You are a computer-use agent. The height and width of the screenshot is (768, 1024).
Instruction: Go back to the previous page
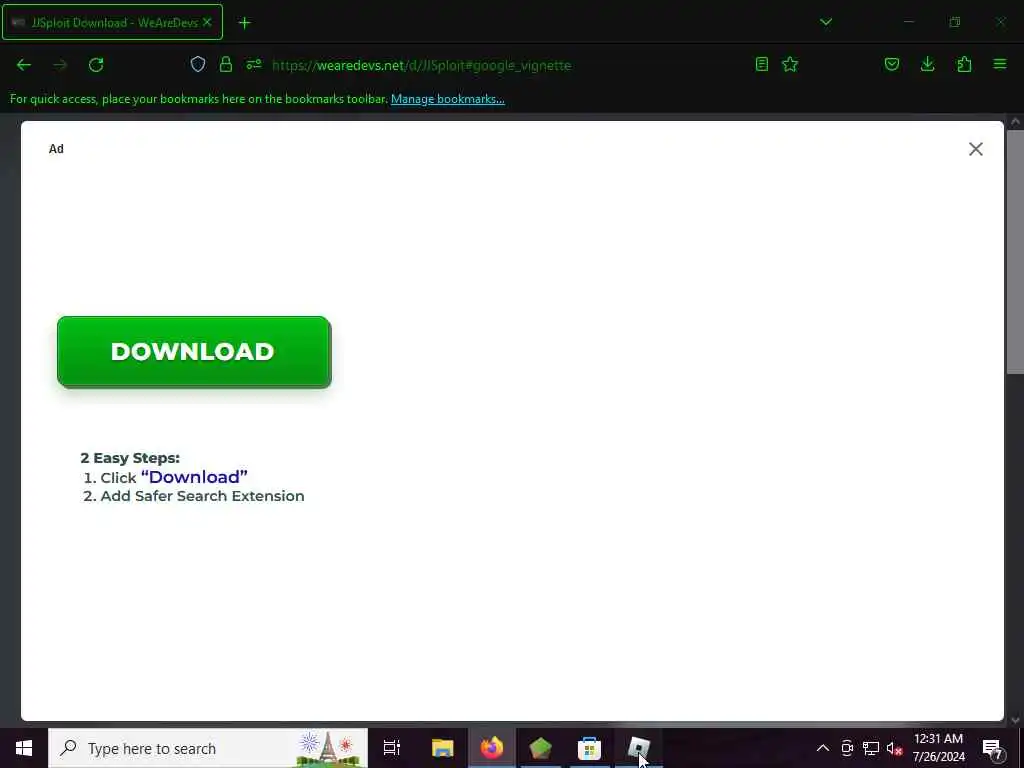coord(24,65)
